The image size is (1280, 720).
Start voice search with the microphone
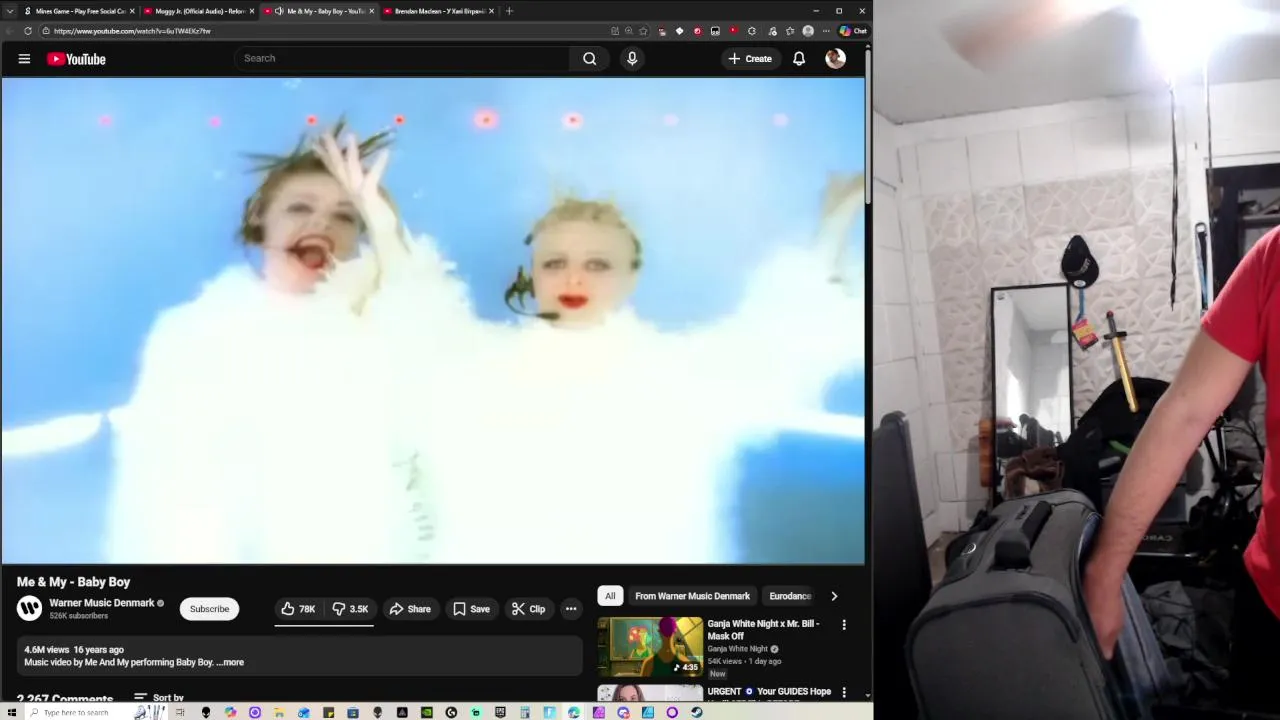pos(631,59)
